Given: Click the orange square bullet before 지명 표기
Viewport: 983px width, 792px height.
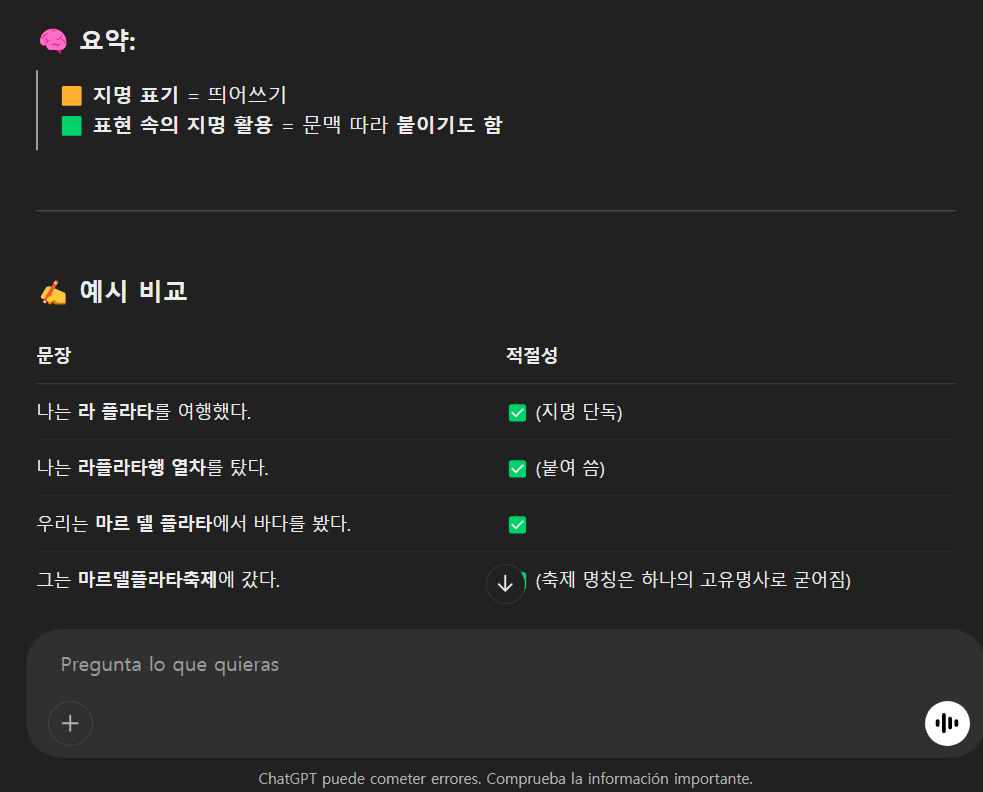Looking at the screenshot, I should [x=71, y=94].
